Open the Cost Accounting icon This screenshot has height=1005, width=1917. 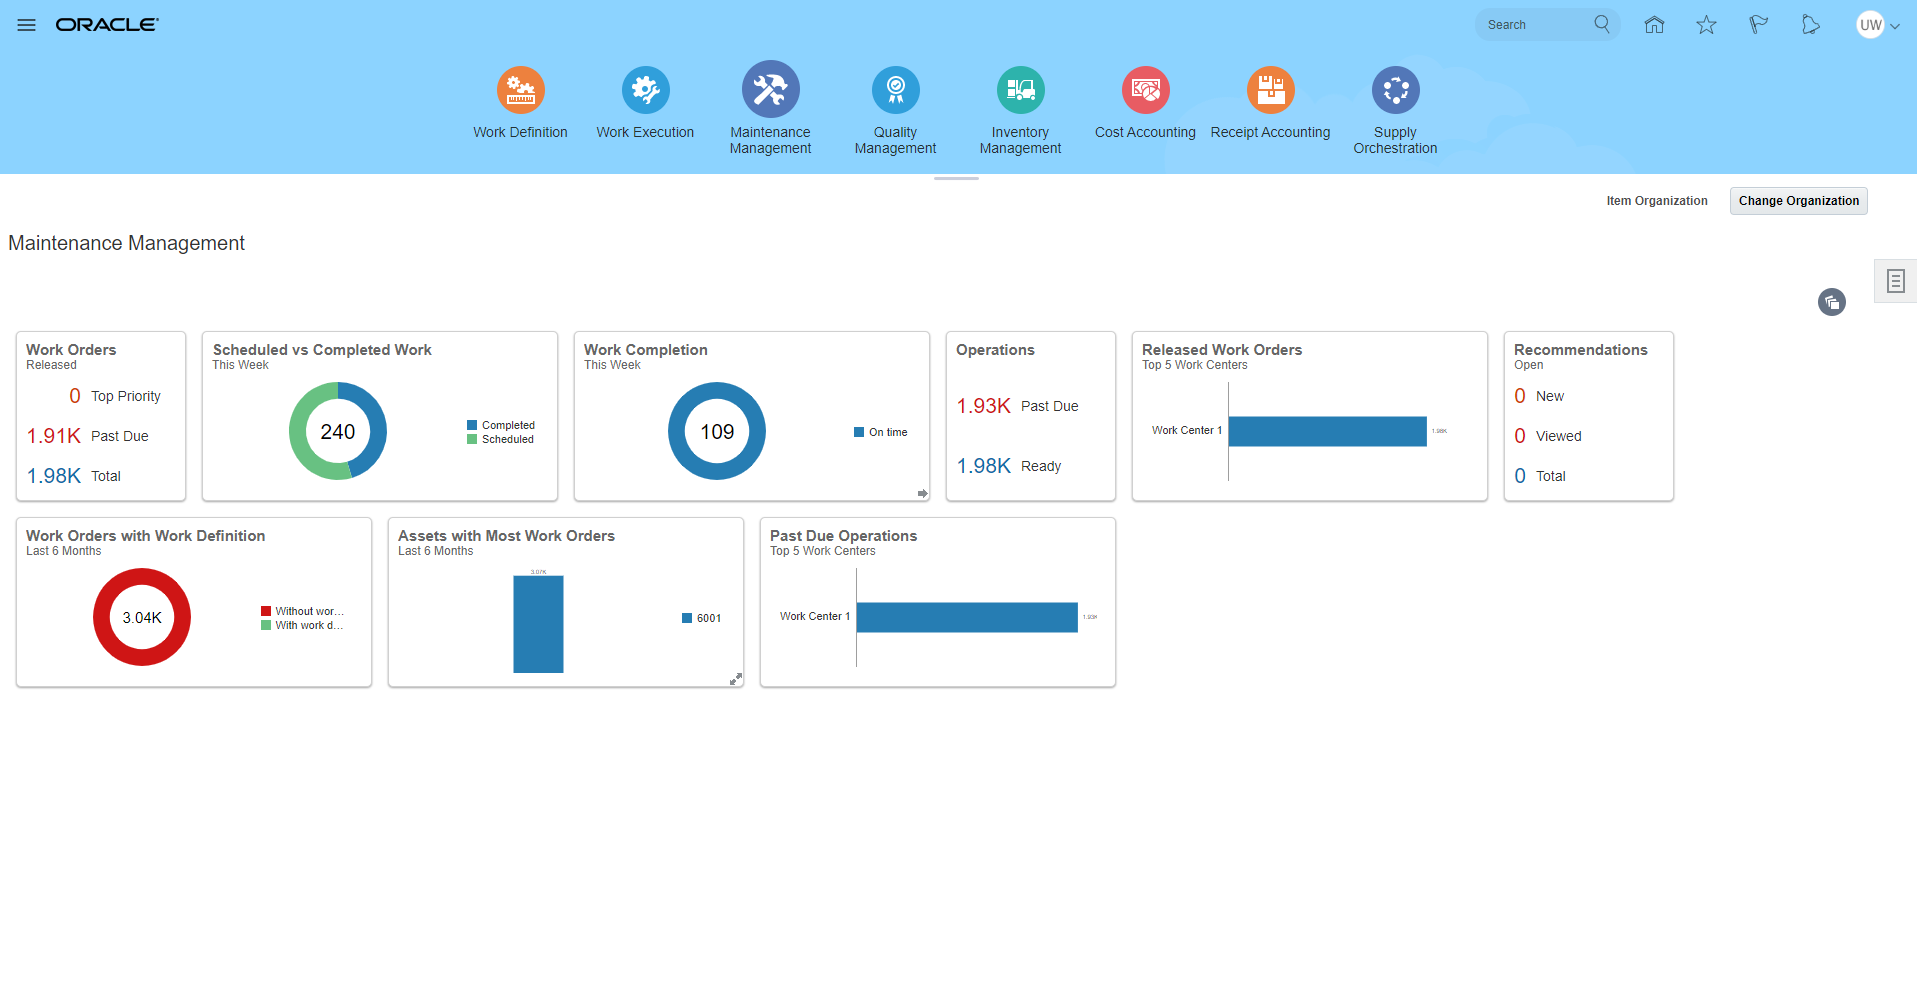[x=1145, y=90]
